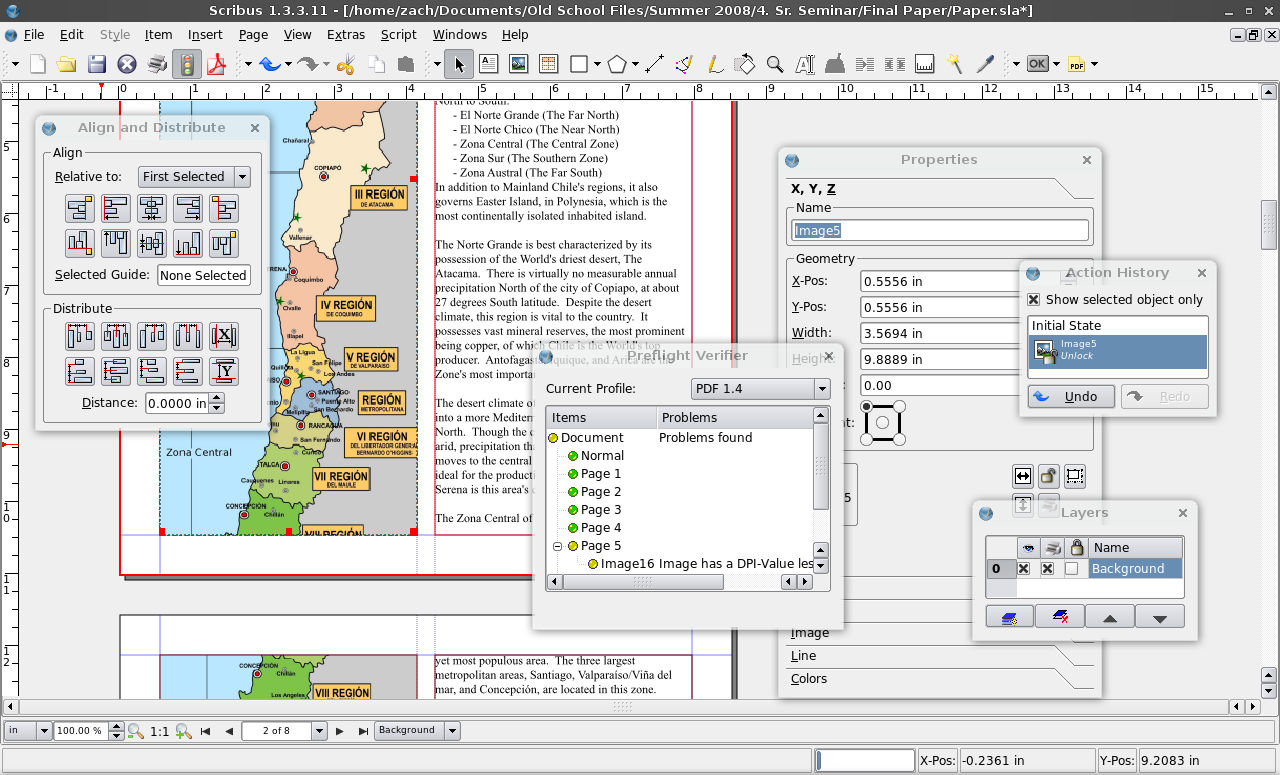Click into the Name field Image5
Image resolution: width=1280 pixels, height=775 pixels.
pyautogui.click(x=941, y=230)
